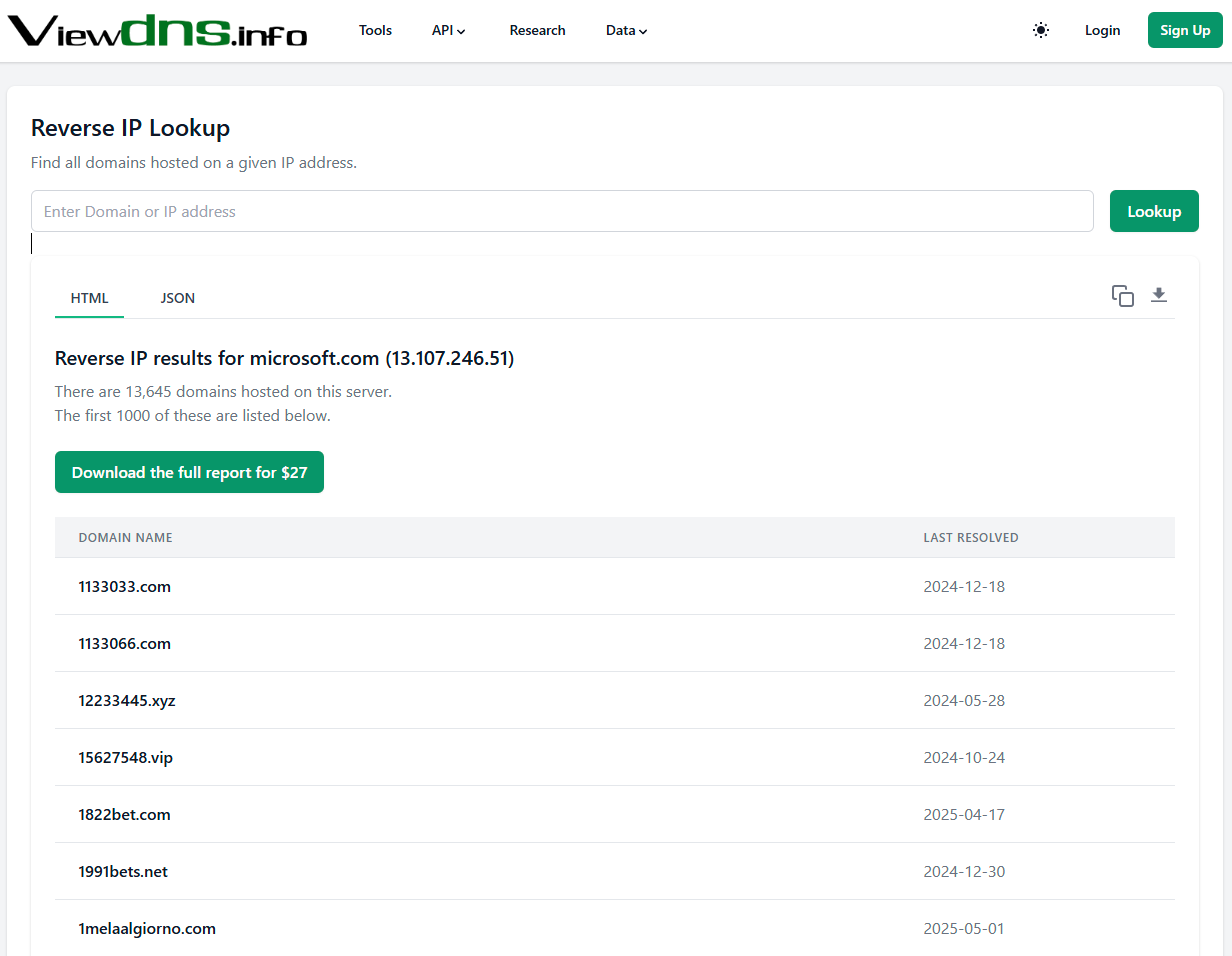Download the results file
1232x956 pixels.
pos(1158,295)
